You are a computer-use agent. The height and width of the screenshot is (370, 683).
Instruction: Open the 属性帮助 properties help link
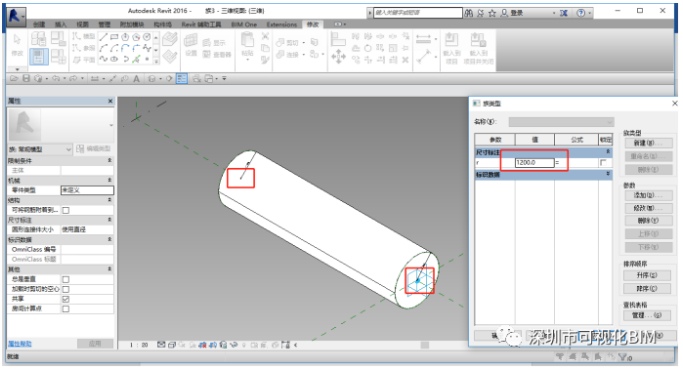pos(20,344)
